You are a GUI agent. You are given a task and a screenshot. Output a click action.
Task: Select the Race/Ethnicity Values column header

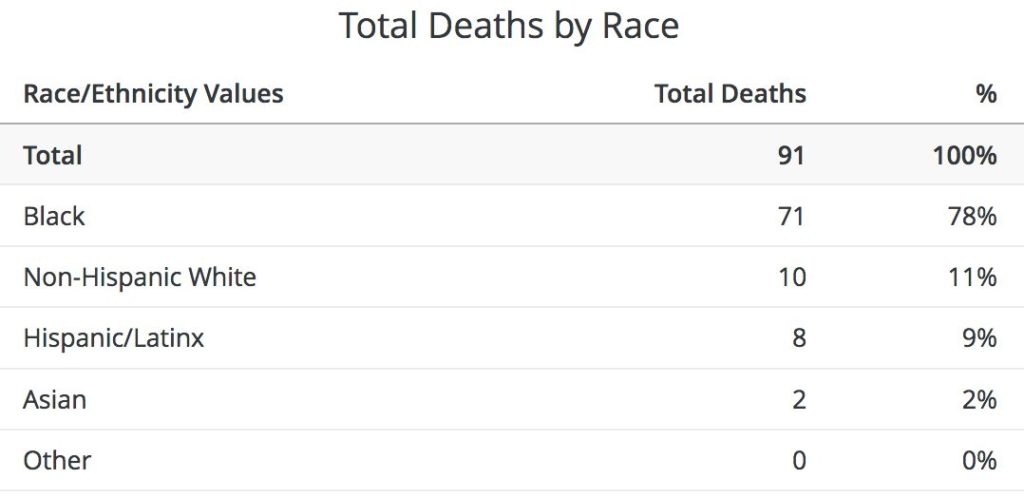pyautogui.click(x=153, y=94)
